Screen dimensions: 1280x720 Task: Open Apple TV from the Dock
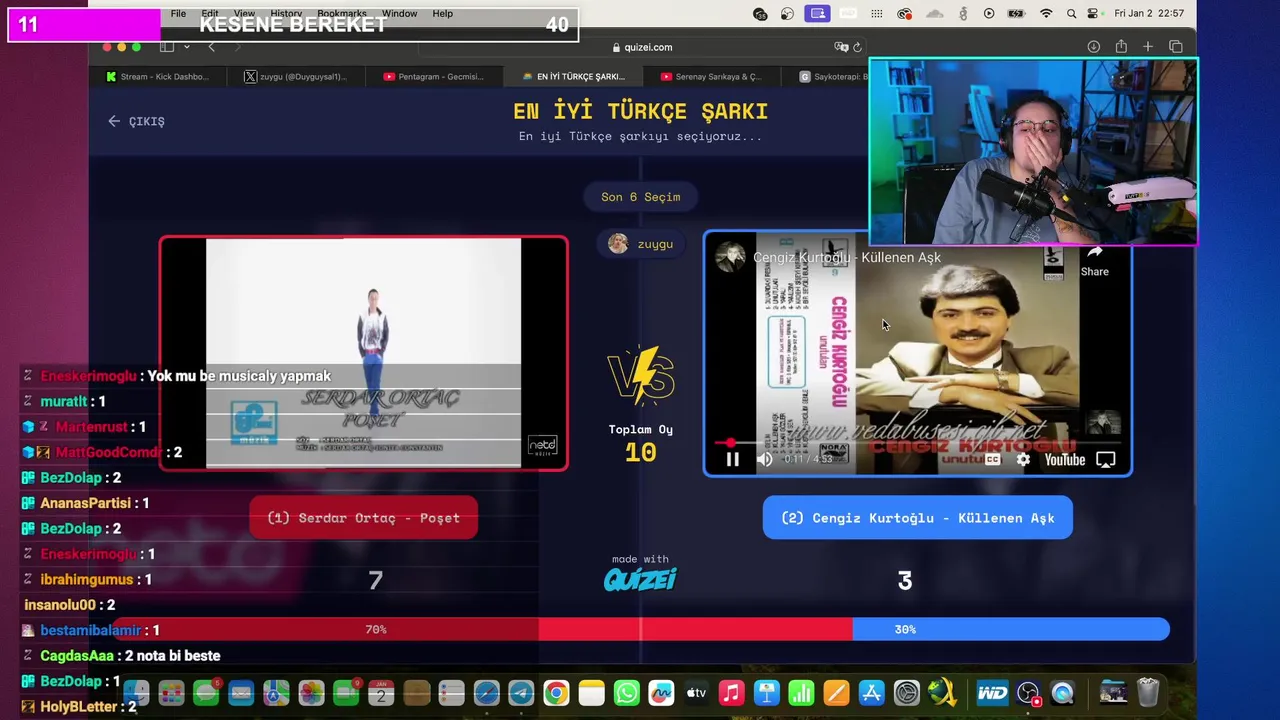tap(696, 693)
